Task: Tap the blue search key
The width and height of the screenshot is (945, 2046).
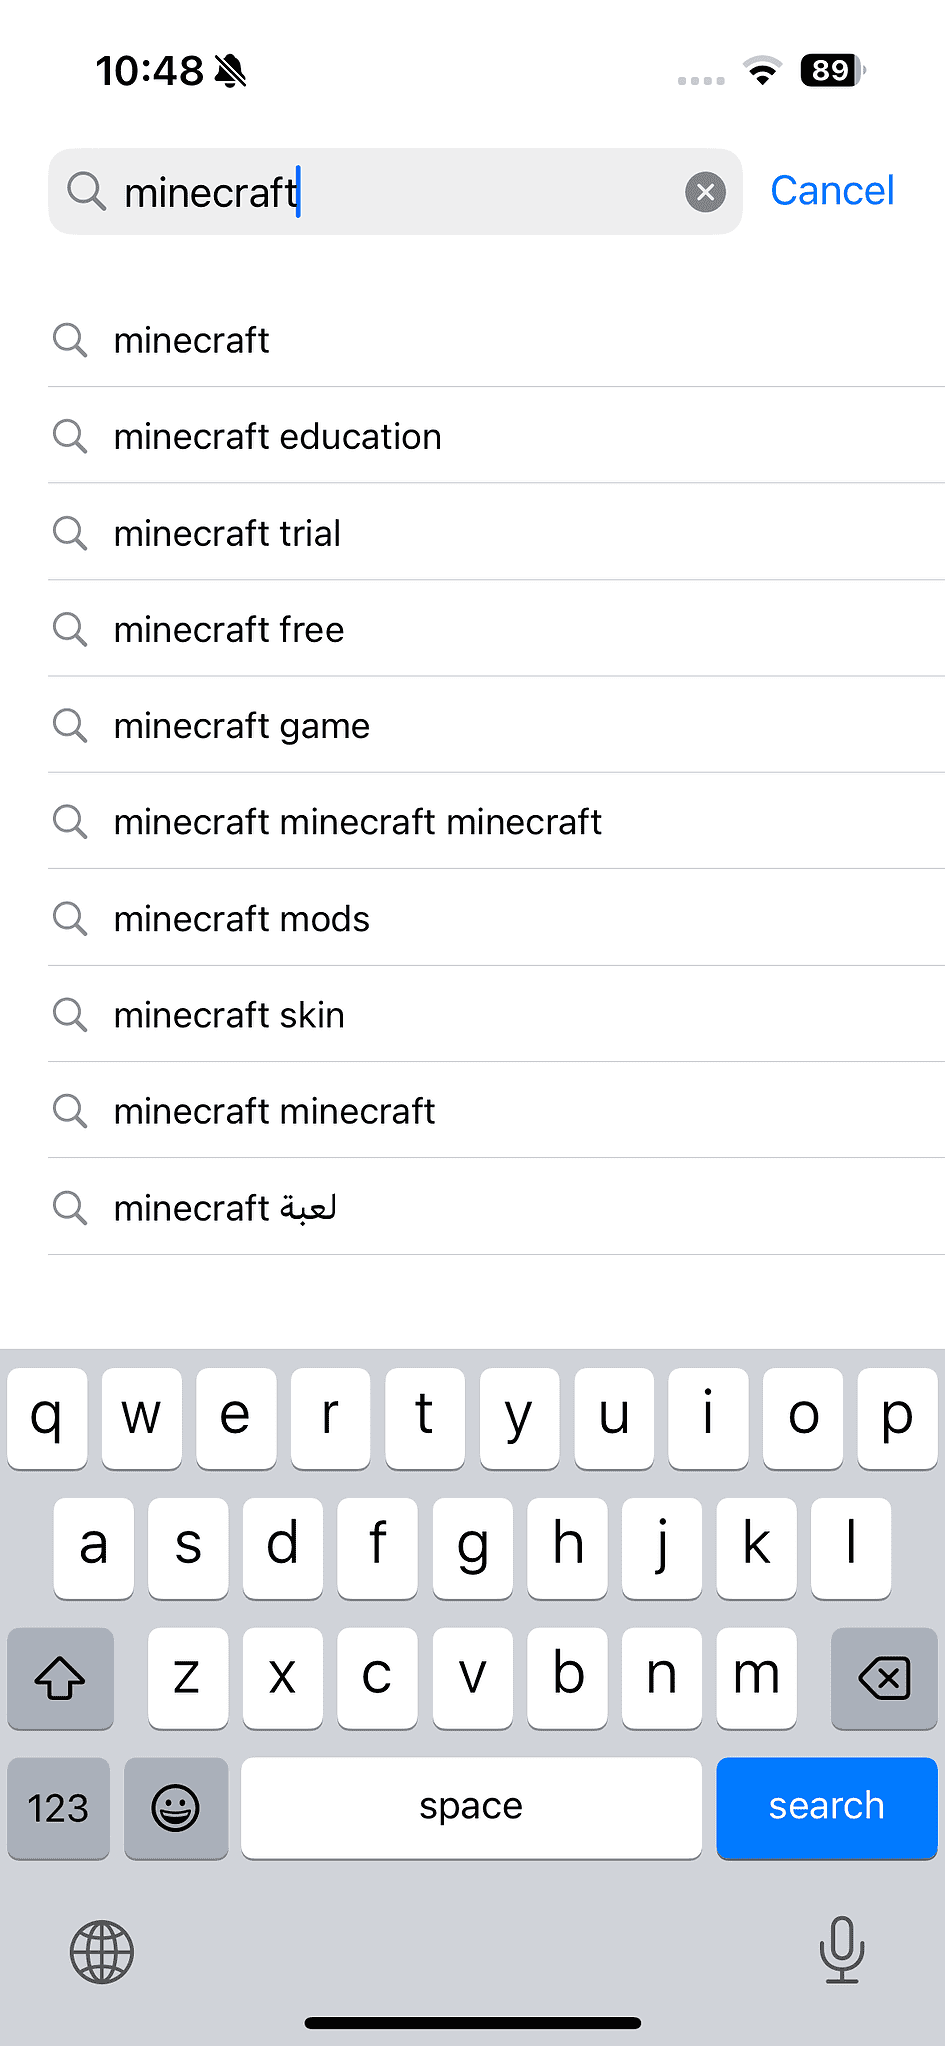Action: pyautogui.click(x=826, y=1808)
